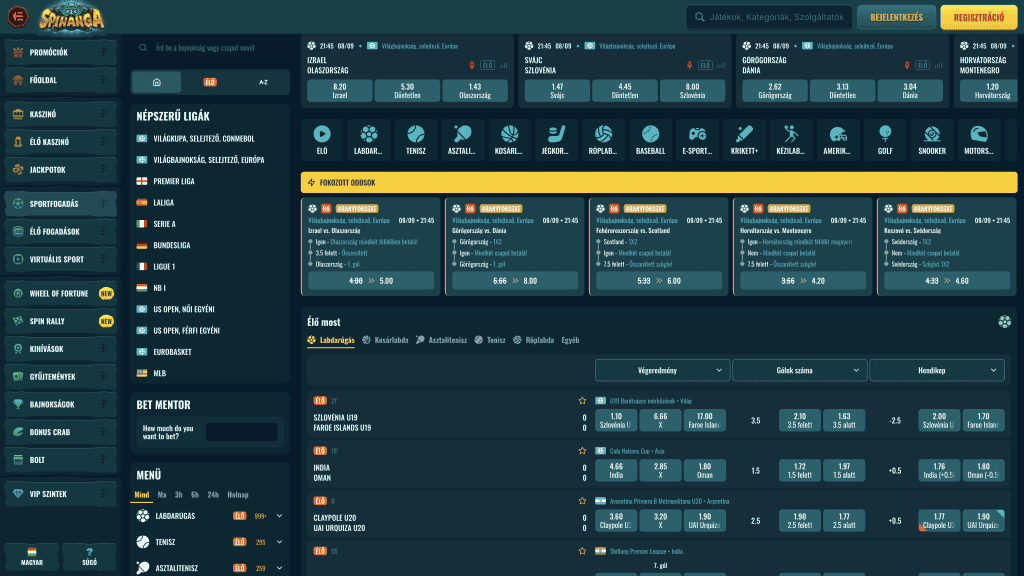Open the Végeredmény market dropdown
The height and width of the screenshot is (576, 1024).
(661, 370)
